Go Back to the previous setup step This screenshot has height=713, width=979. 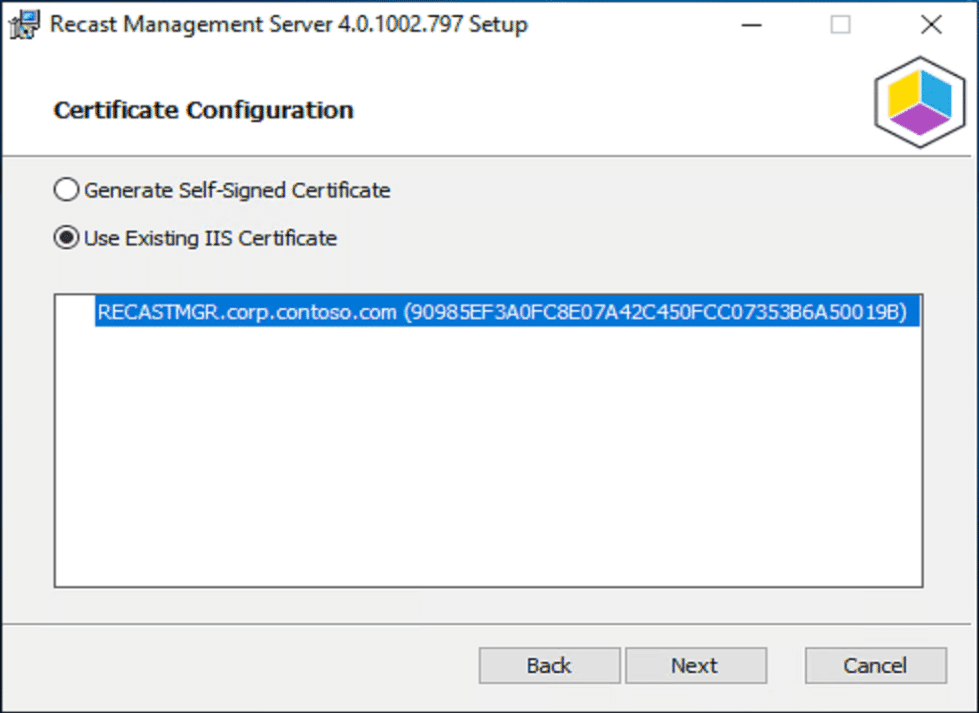[x=549, y=666]
